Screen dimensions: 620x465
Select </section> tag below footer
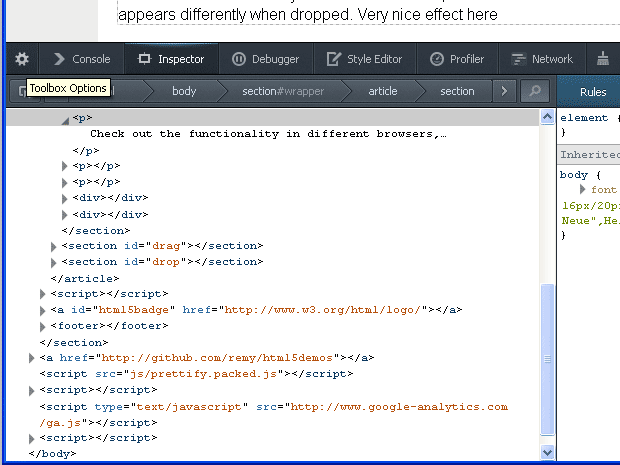point(74,342)
